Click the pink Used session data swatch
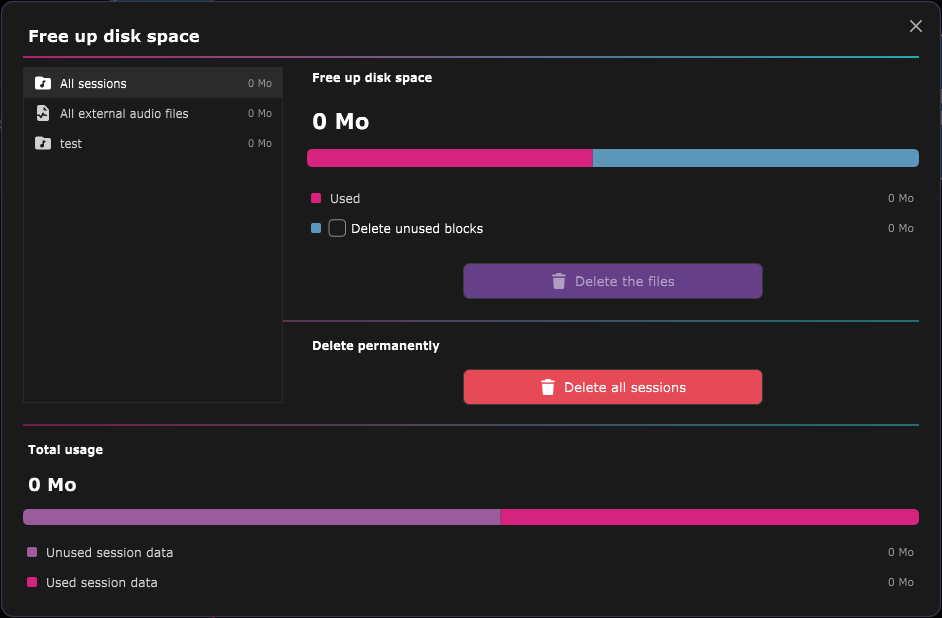Image resolution: width=942 pixels, height=618 pixels. point(32,582)
